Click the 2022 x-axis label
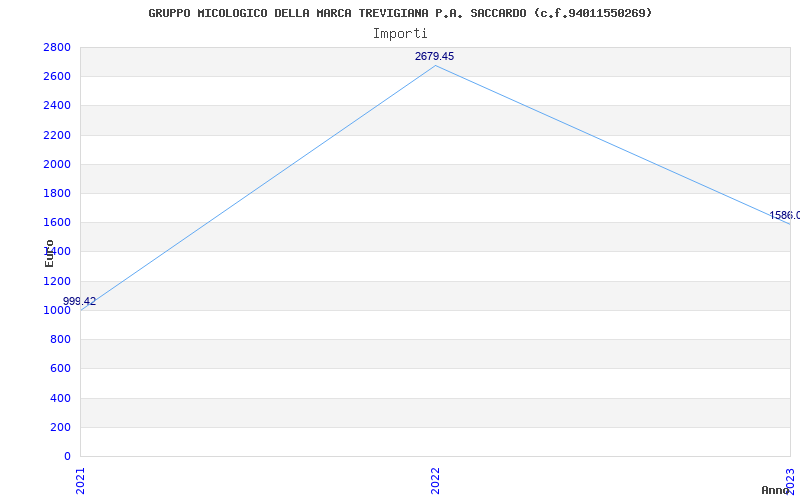This screenshot has height=500, width=800. click(435, 481)
